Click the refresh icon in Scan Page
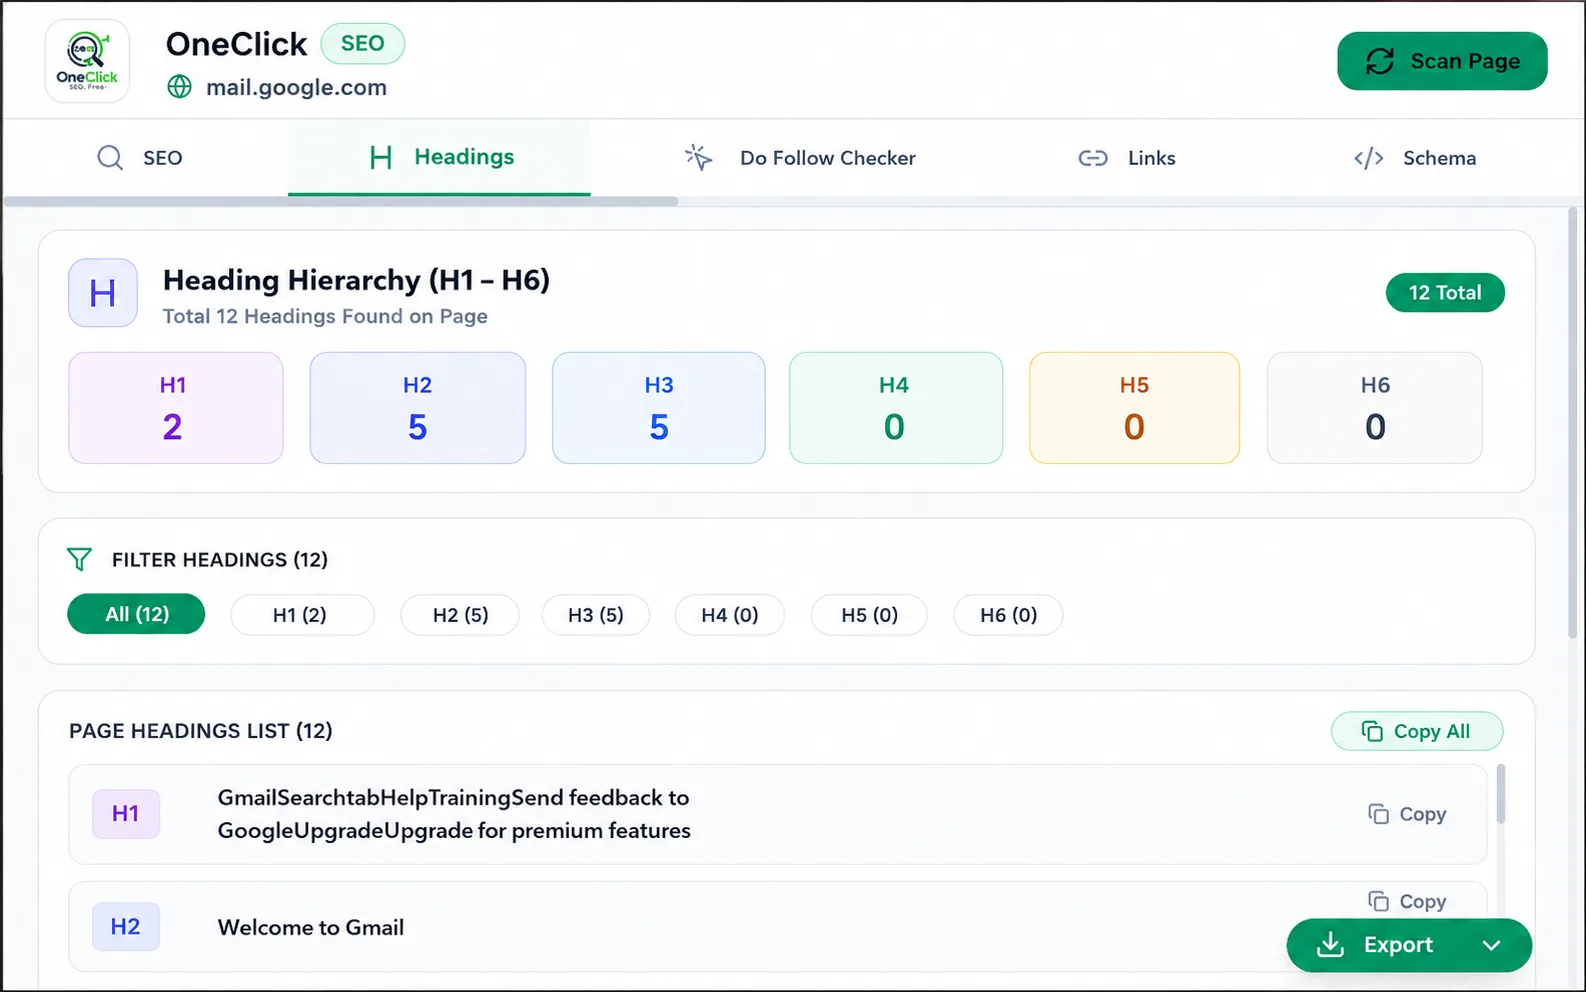This screenshot has width=1586, height=992. (x=1380, y=61)
